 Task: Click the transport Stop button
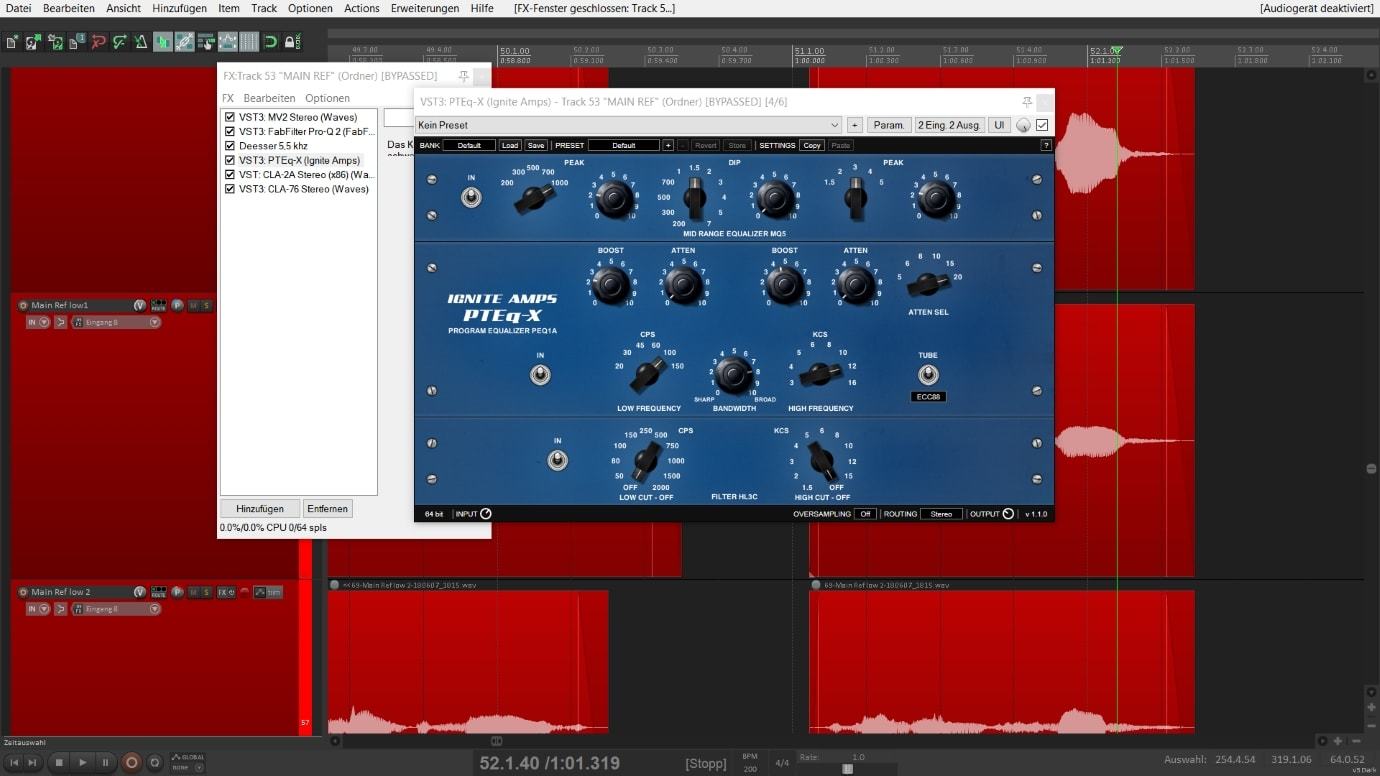coord(59,762)
